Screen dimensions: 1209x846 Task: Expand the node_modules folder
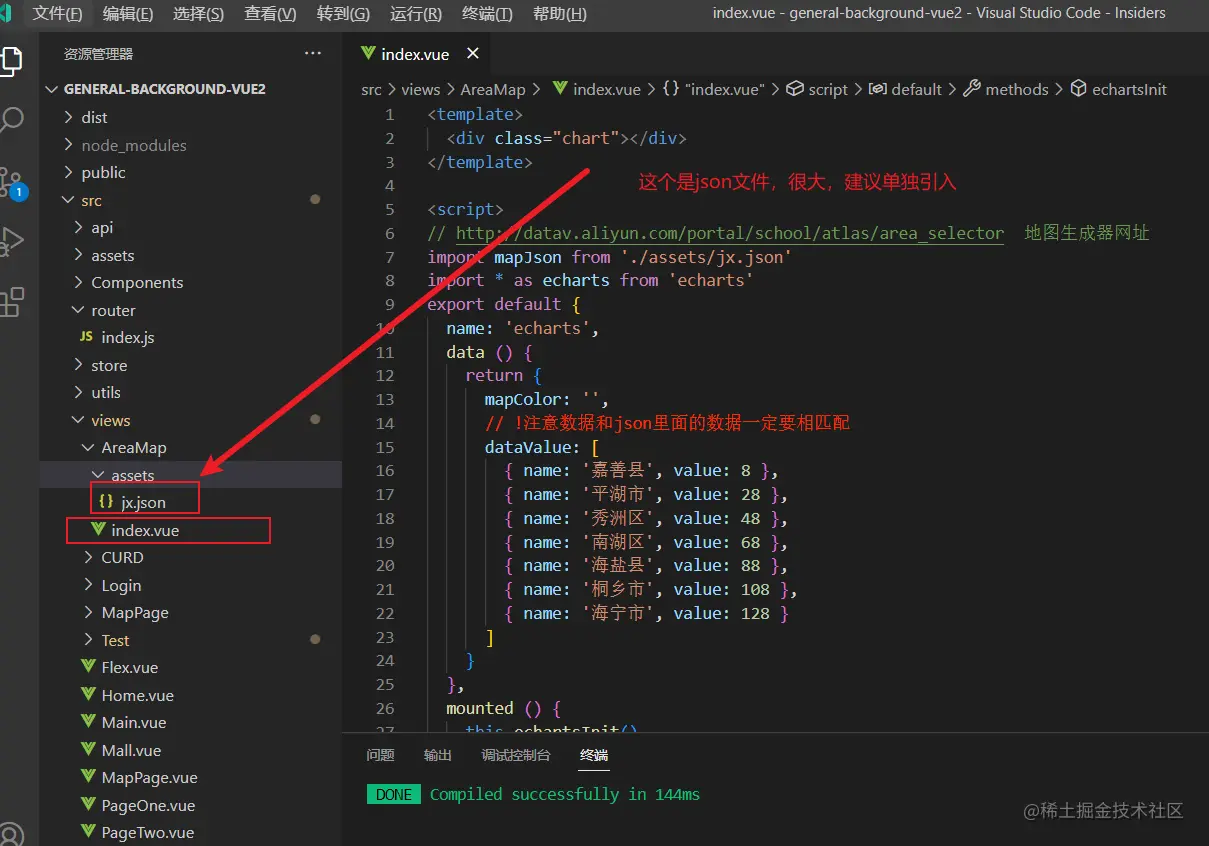pos(69,145)
